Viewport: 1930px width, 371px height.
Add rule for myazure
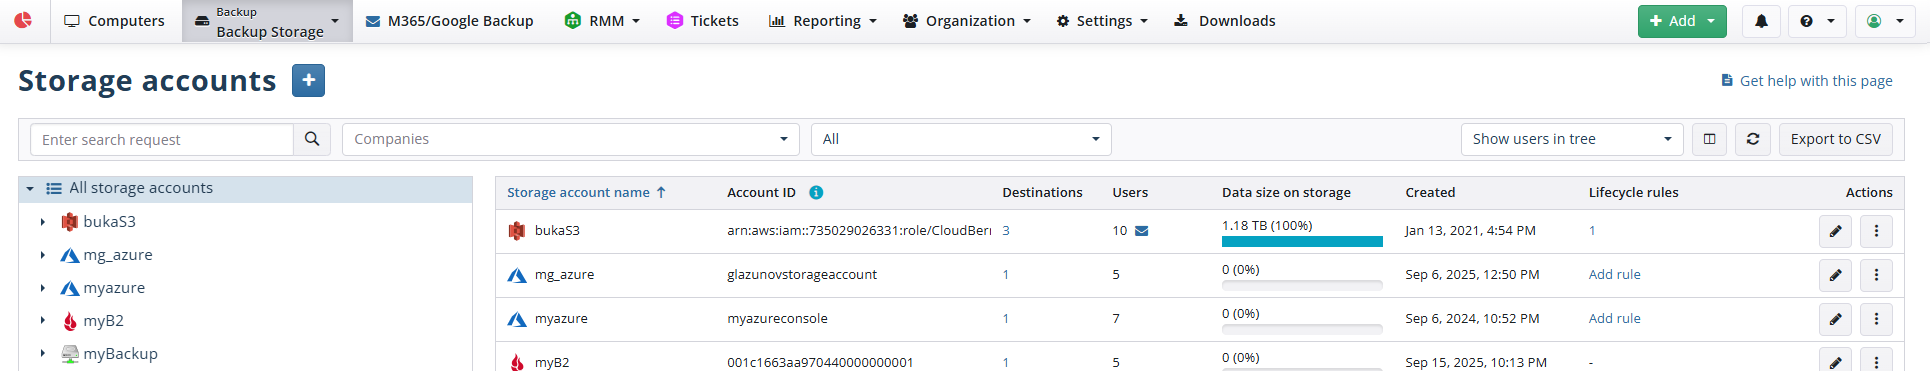tap(1614, 319)
